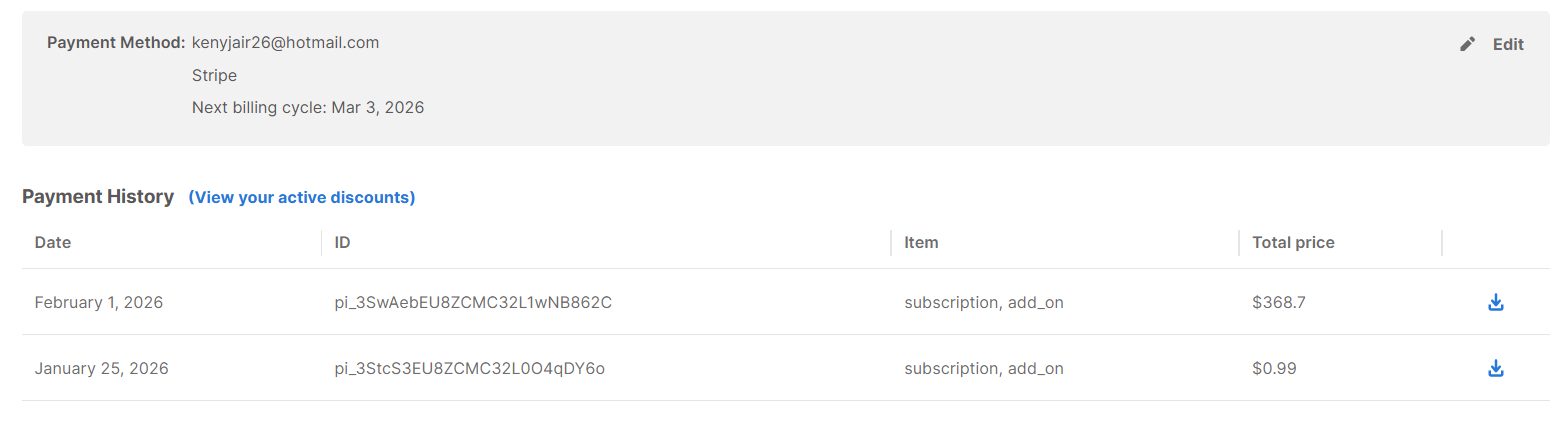Click the Next billing cycle date text
The image size is (1557, 440).
click(x=308, y=107)
